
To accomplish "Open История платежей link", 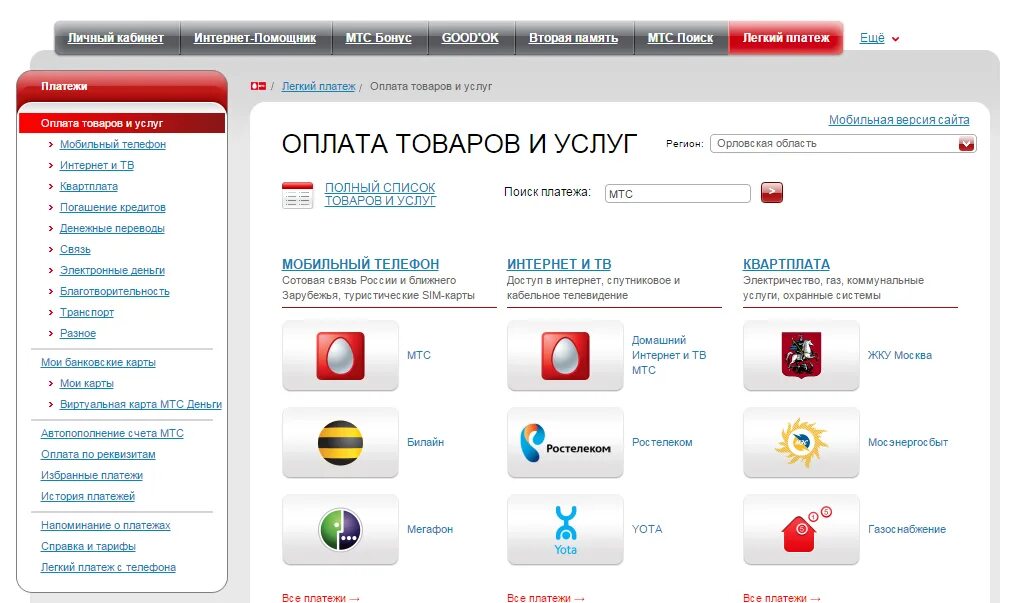I will [88, 496].
